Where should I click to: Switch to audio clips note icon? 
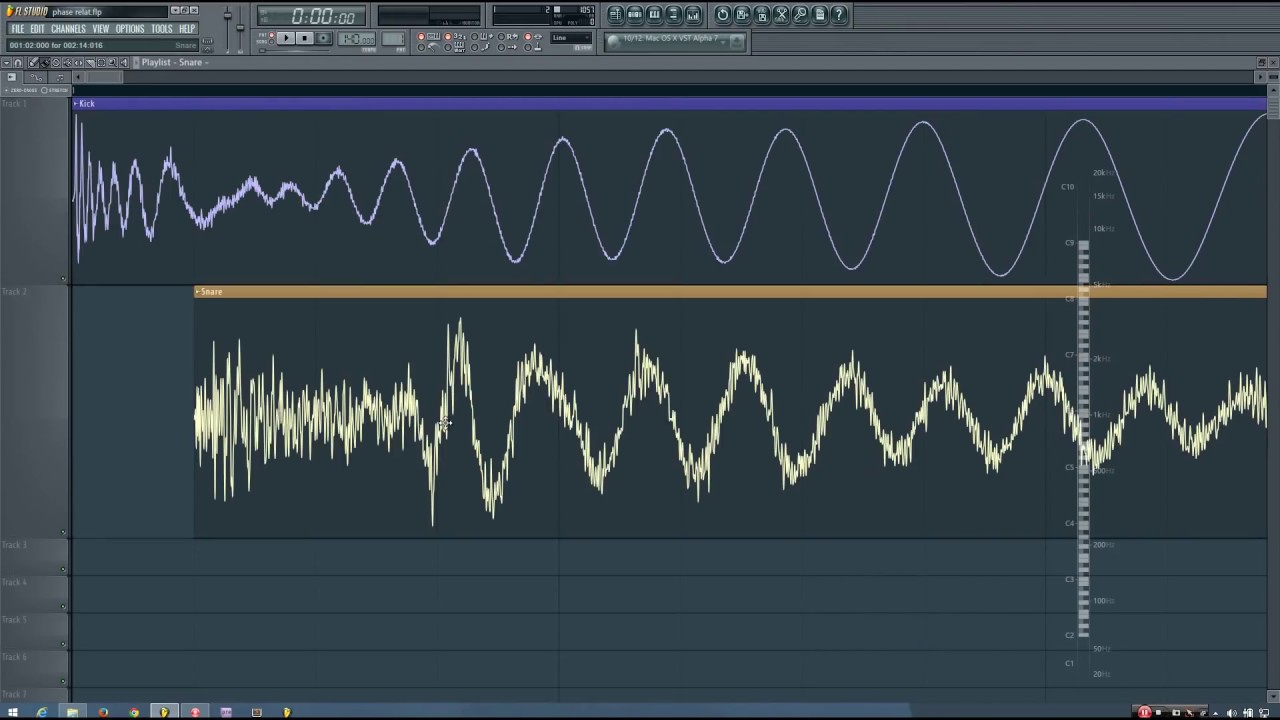coord(60,77)
